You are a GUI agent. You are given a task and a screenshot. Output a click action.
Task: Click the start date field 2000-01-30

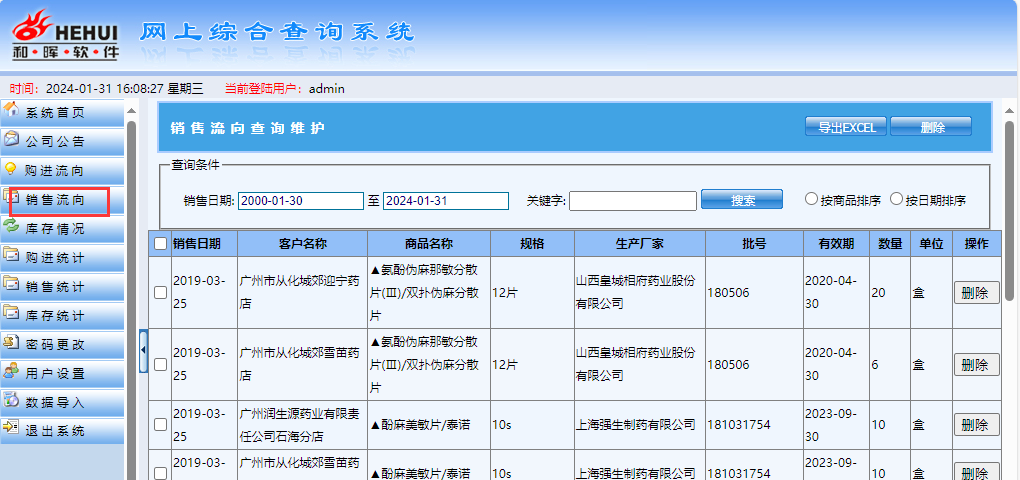pyautogui.click(x=300, y=201)
